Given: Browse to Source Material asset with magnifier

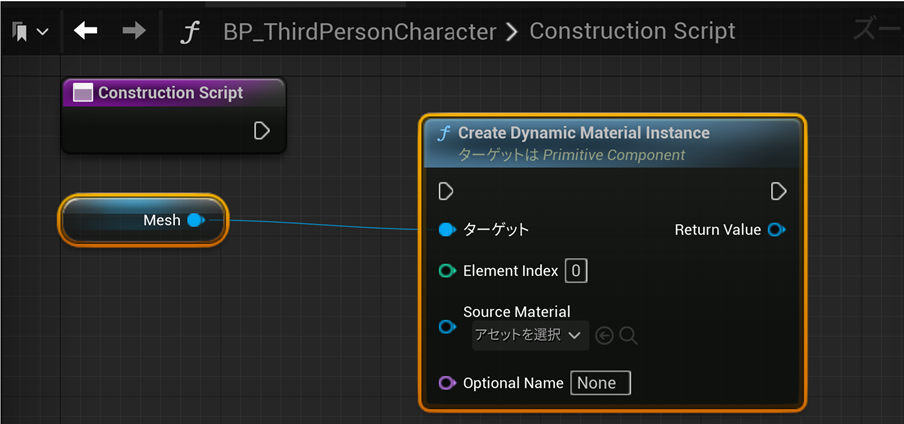Looking at the screenshot, I should (x=628, y=336).
